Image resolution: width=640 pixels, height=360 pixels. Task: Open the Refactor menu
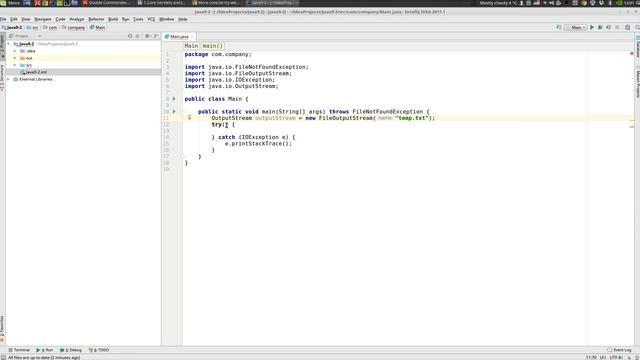pyautogui.click(x=96, y=19)
